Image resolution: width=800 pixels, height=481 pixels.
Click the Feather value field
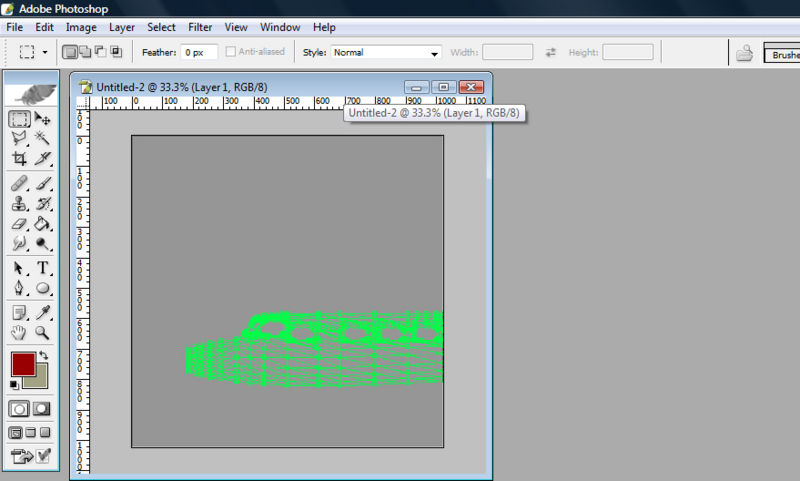click(x=199, y=53)
